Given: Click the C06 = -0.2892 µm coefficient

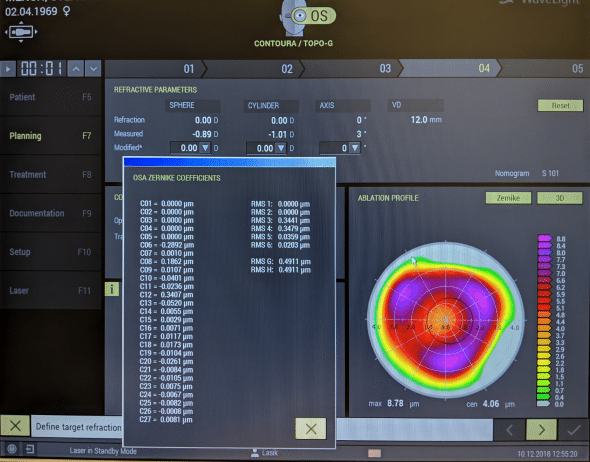Looking at the screenshot, I should 167,245.
